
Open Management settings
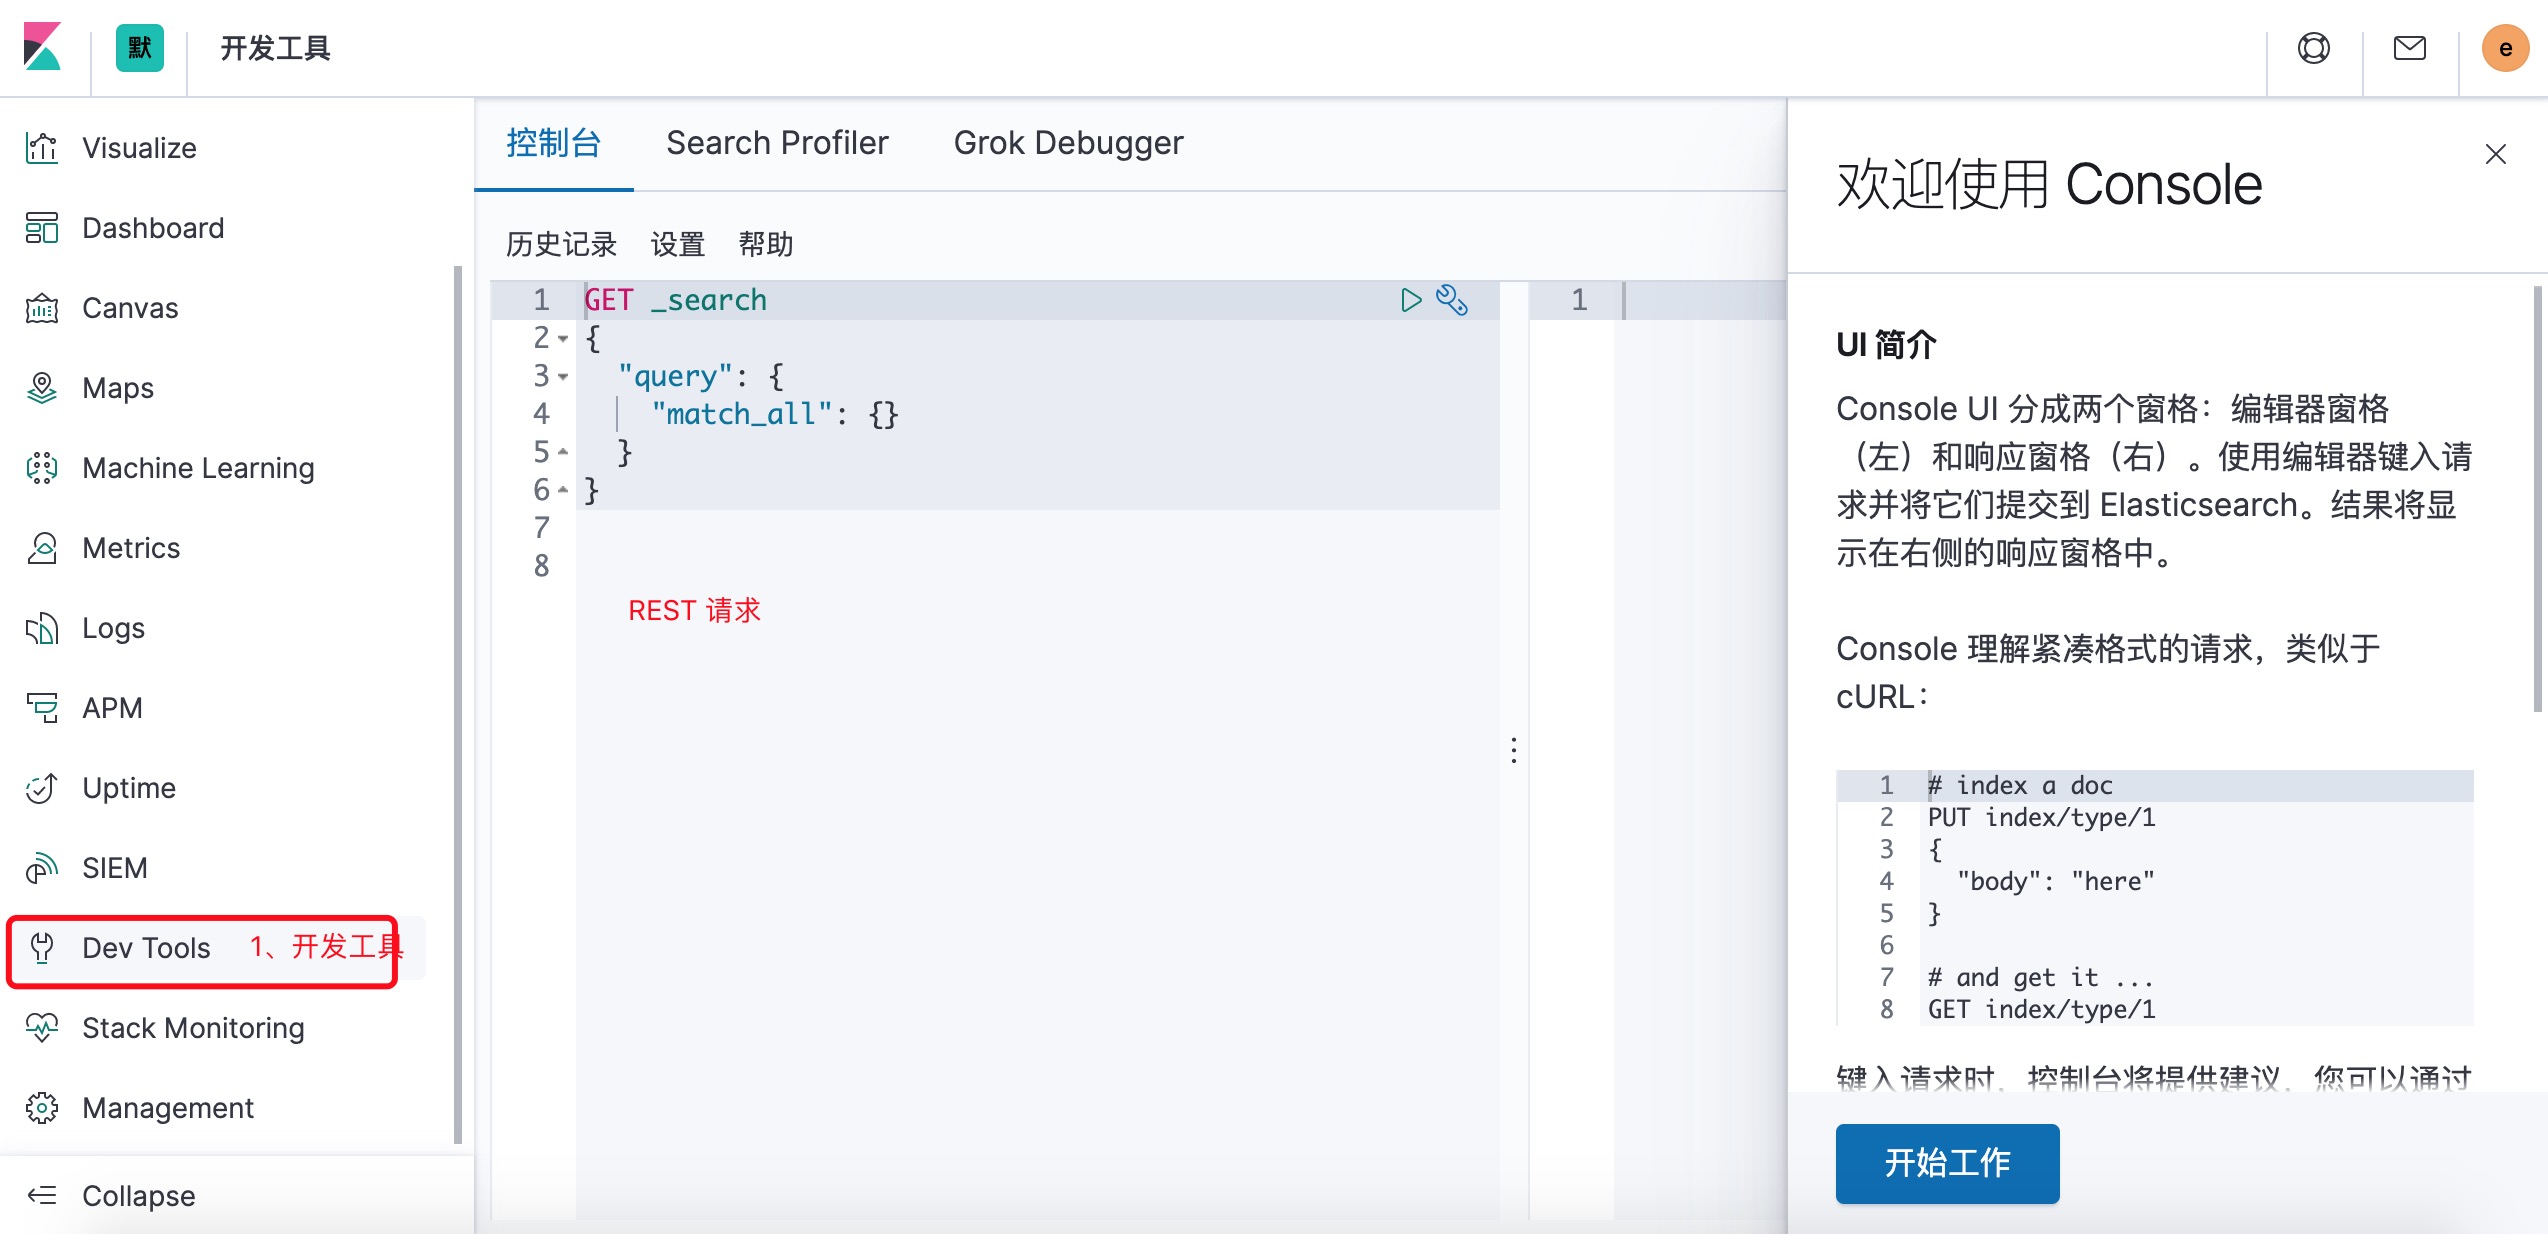pos(168,1108)
